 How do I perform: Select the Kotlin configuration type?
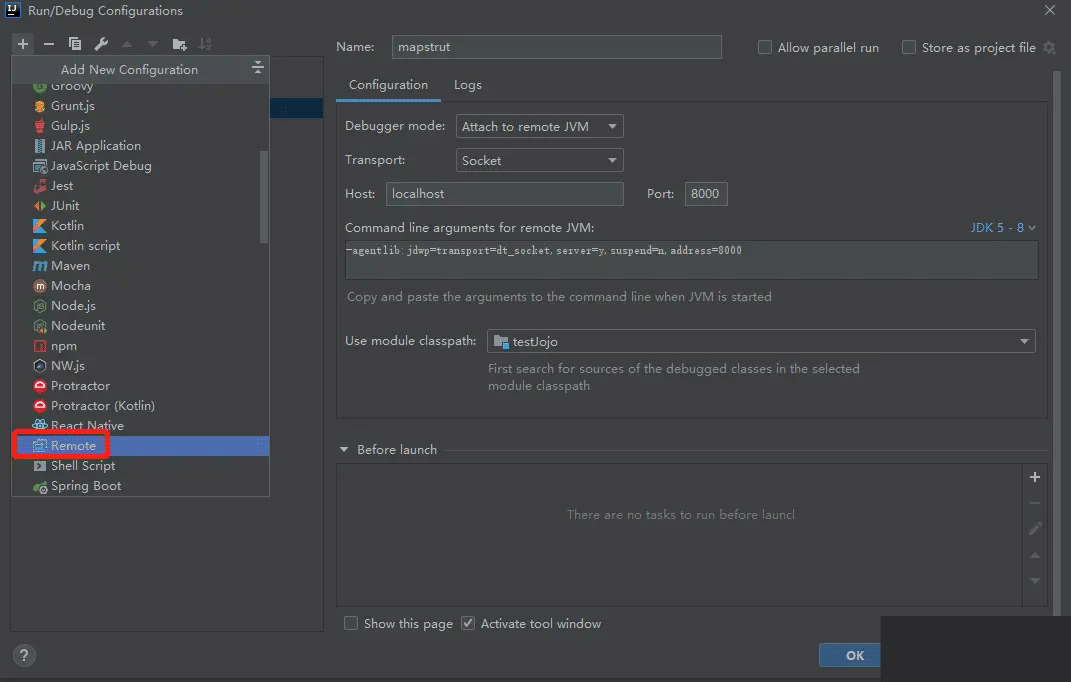[140, 226]
